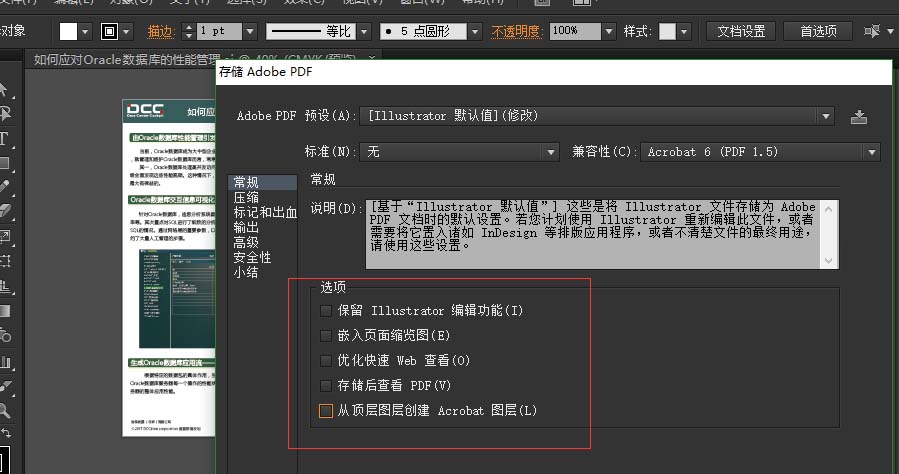Open the opacity 100% dropdown arrow
The image size is (899, 474).
point(609,32)
